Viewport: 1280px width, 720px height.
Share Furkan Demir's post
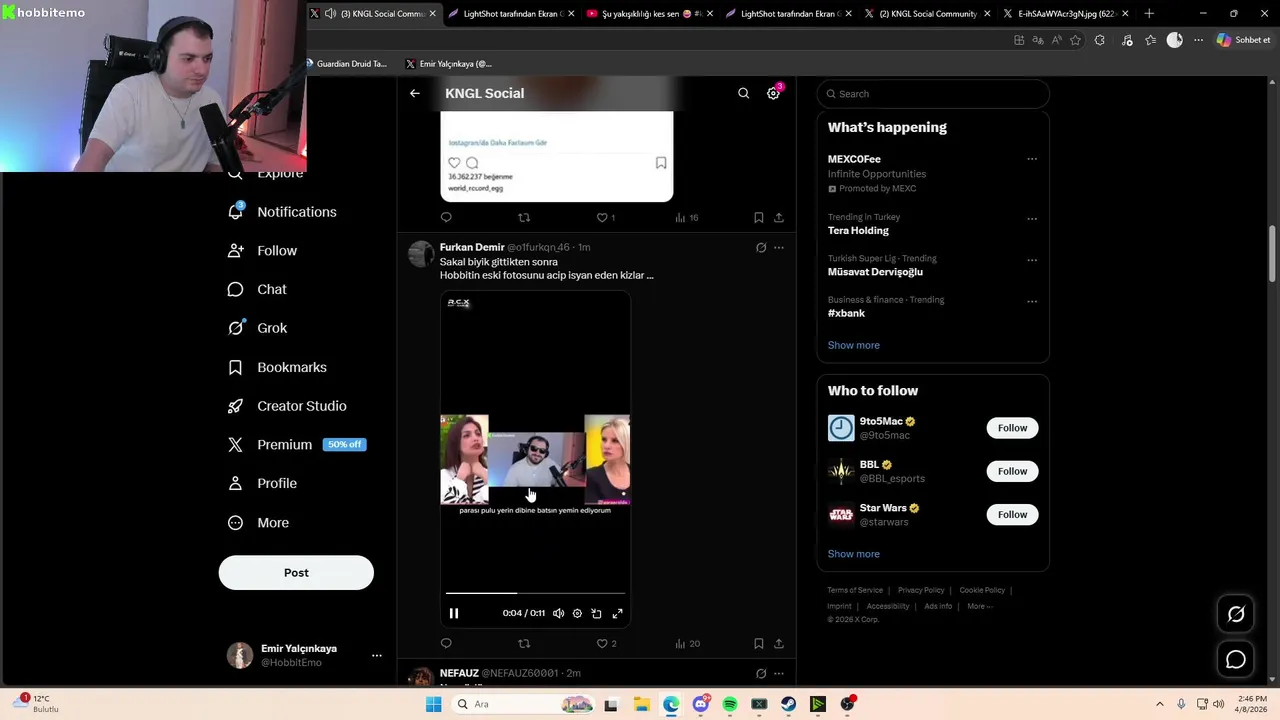[779, 644]
